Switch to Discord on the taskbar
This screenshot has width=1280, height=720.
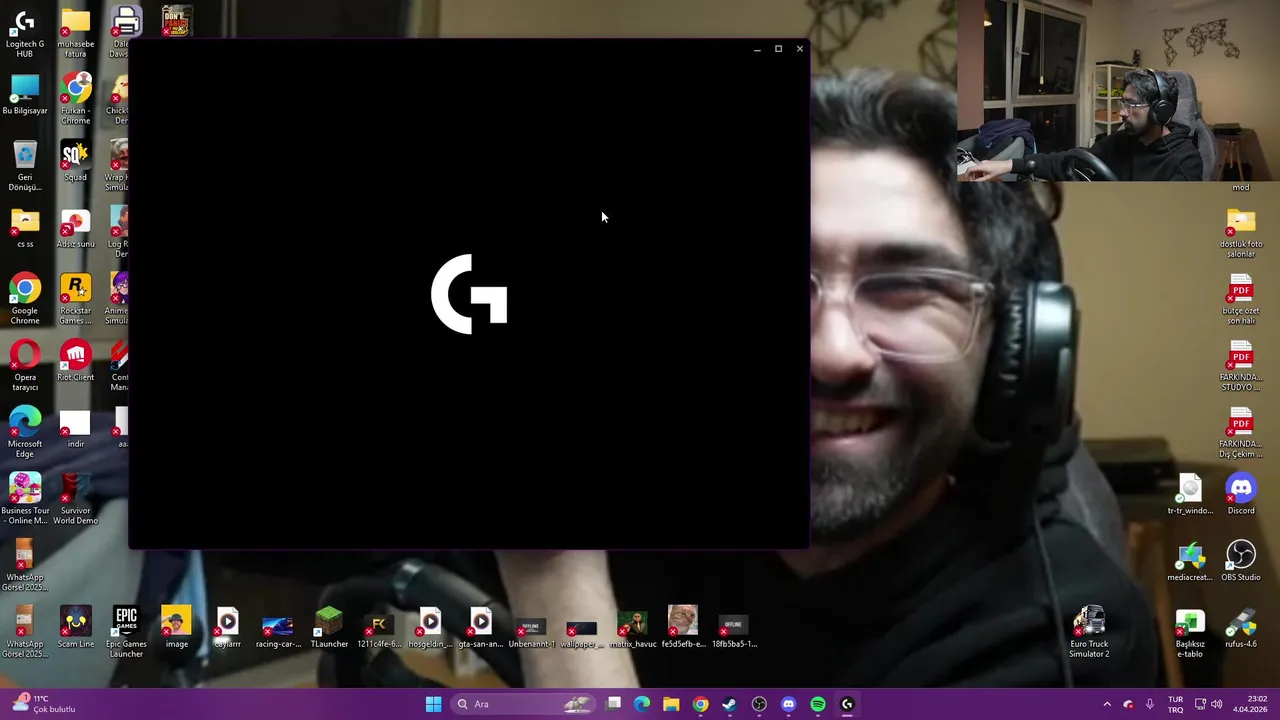tap(788, 704)
